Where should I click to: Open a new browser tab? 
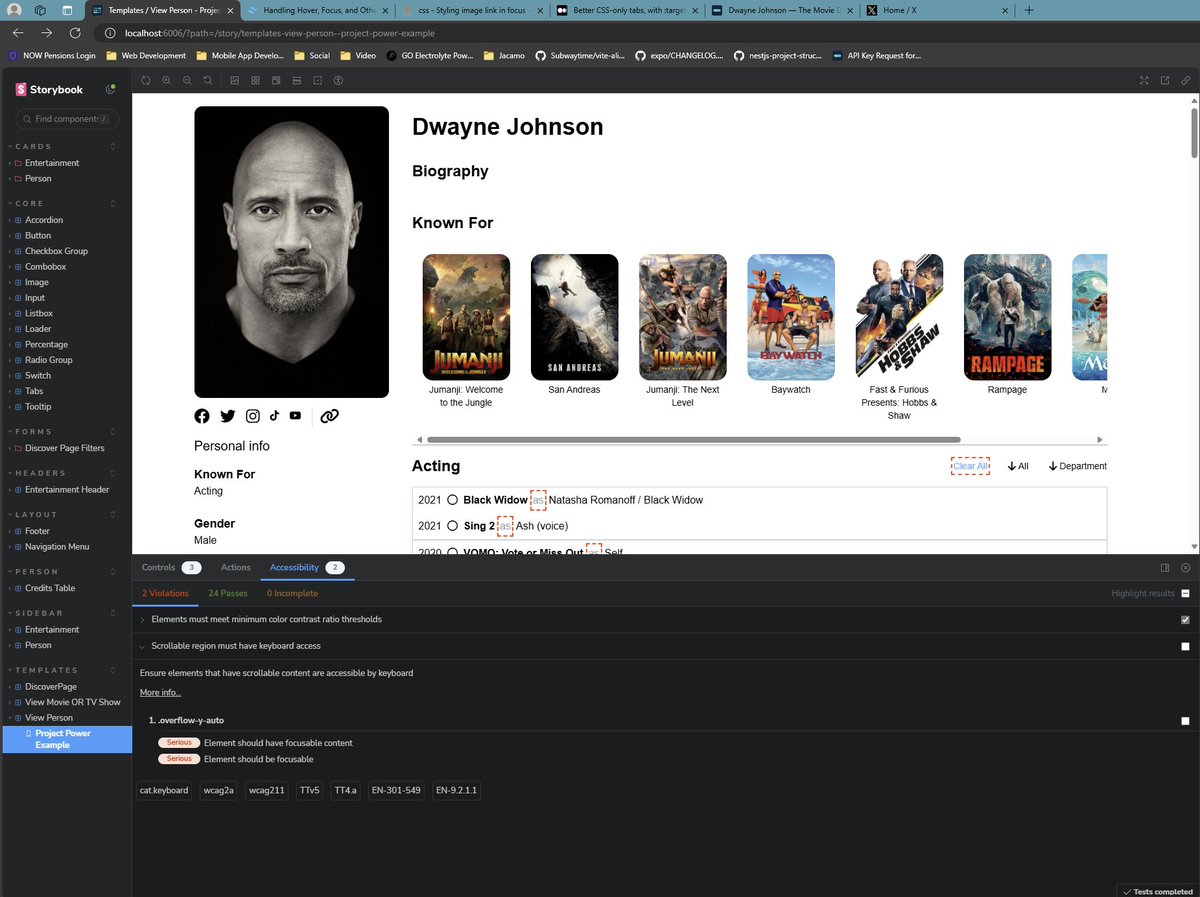1029,10
